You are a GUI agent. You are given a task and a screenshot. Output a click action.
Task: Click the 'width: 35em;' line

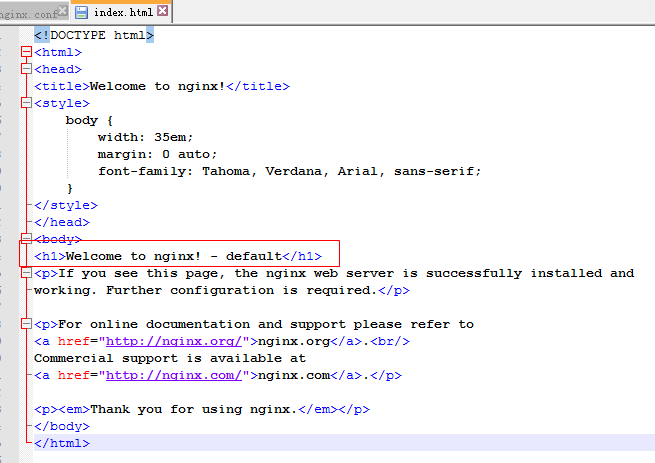click(x=145, y=137)
